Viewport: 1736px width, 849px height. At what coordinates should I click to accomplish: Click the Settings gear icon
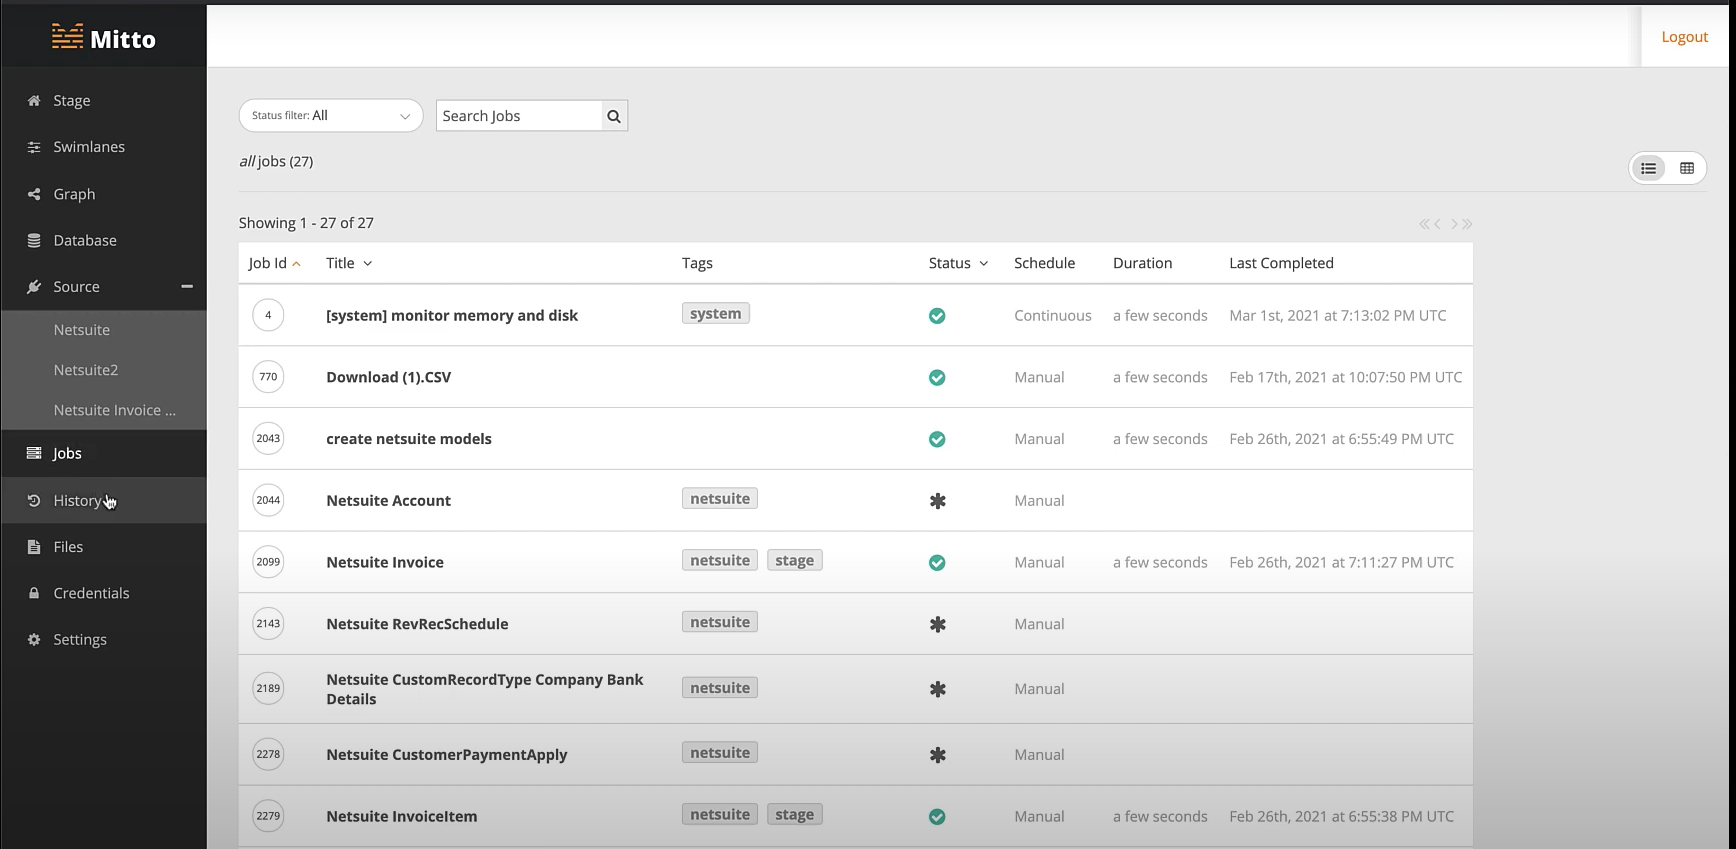pyautogui.click(x=34, y=639)
